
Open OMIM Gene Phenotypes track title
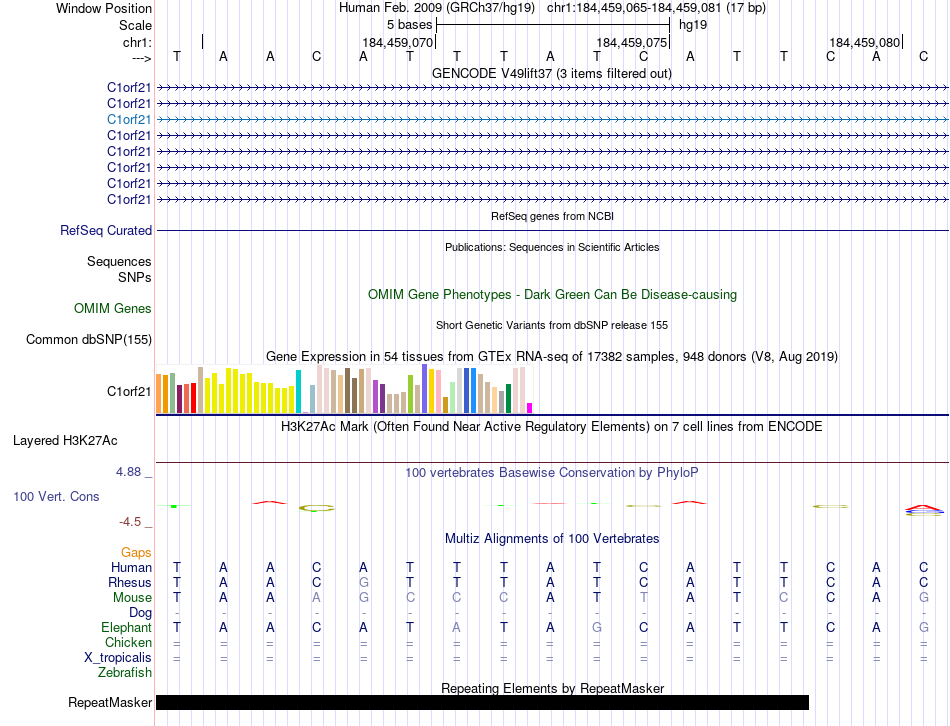click(552, 295)
